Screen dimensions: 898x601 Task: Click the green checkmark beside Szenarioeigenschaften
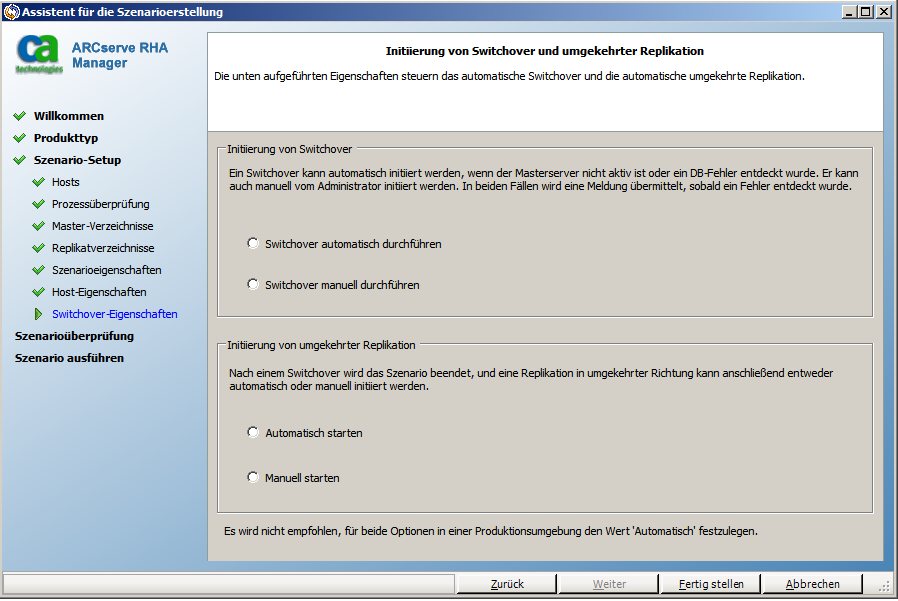(x=38, y=270)
